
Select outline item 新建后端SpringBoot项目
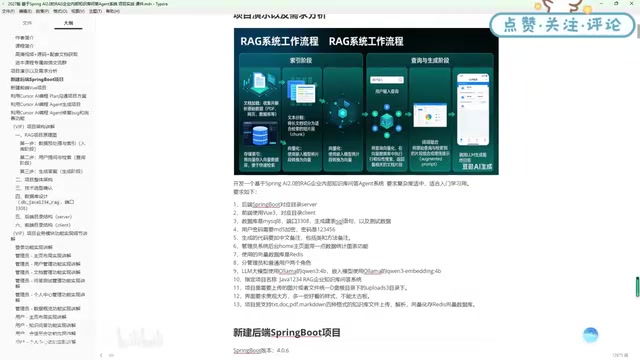click(x=37, y=79)
